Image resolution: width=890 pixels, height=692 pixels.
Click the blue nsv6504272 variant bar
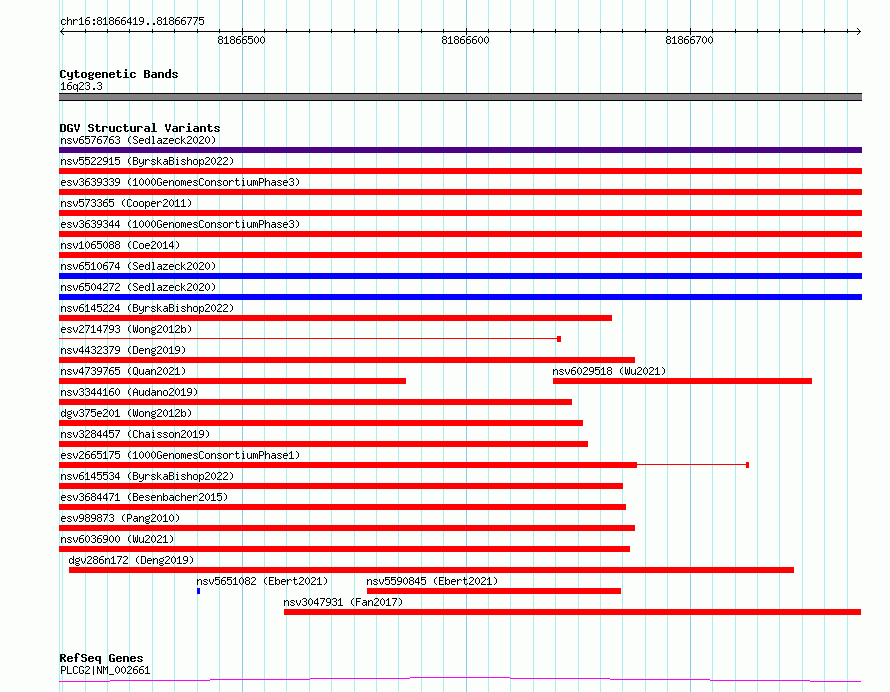coord(460,297)
